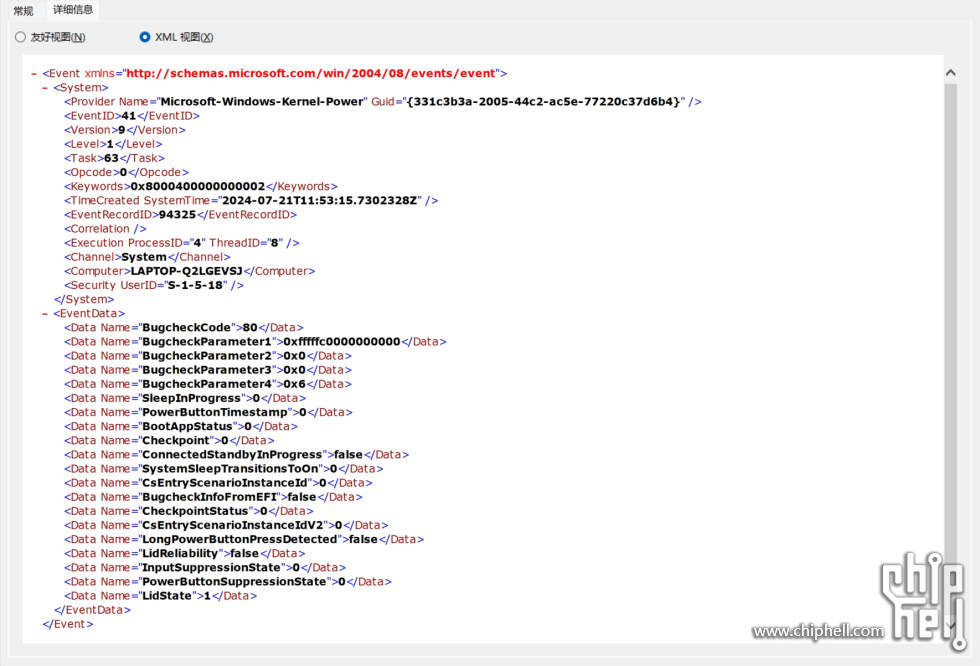Collapse the Event root node

(34, 74)
